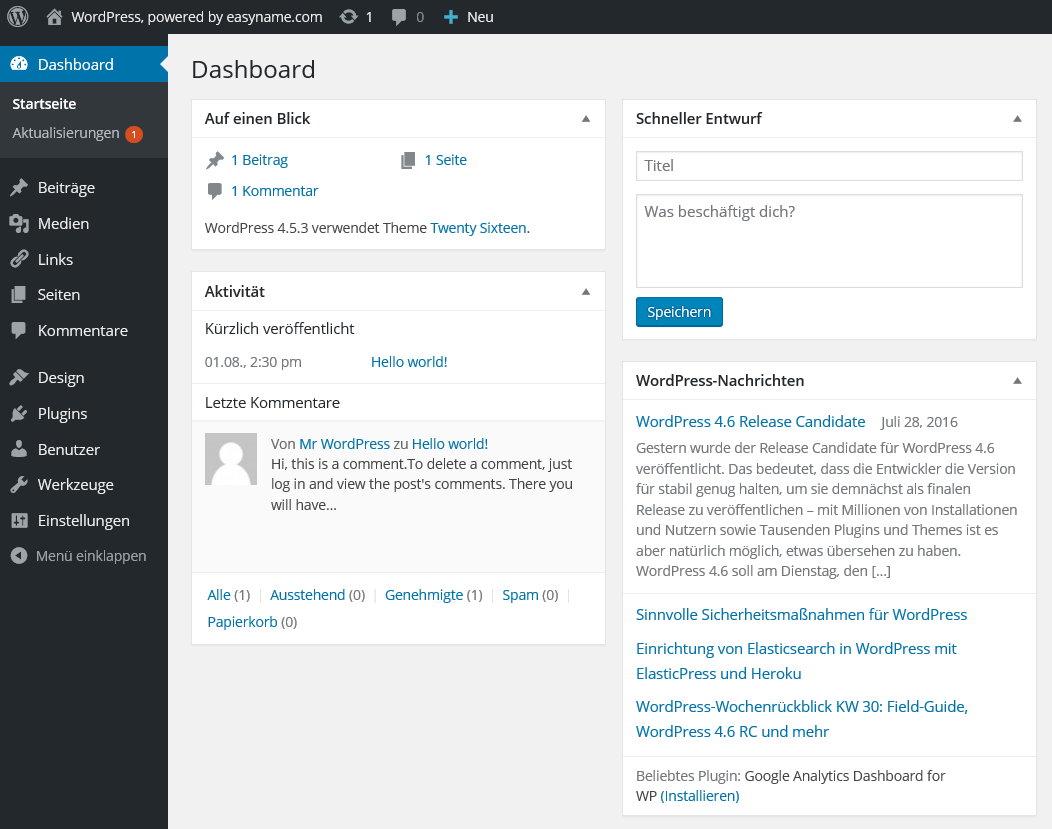Open the Mr WordPress author link

[x=344, y=444]
